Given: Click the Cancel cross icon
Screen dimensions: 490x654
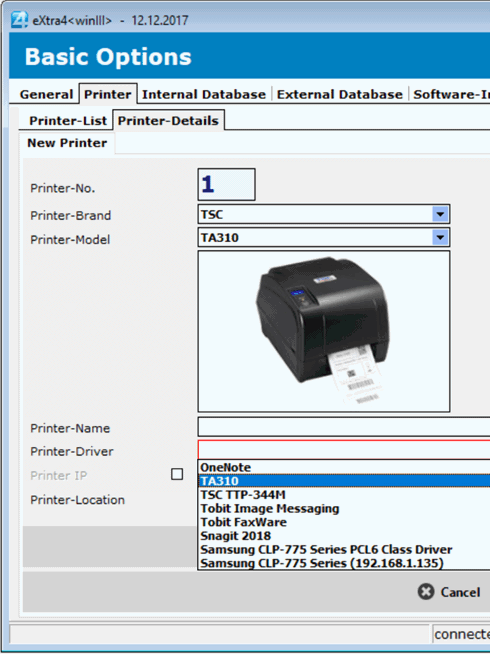Looking at the screenshot, I should point(426,591).
